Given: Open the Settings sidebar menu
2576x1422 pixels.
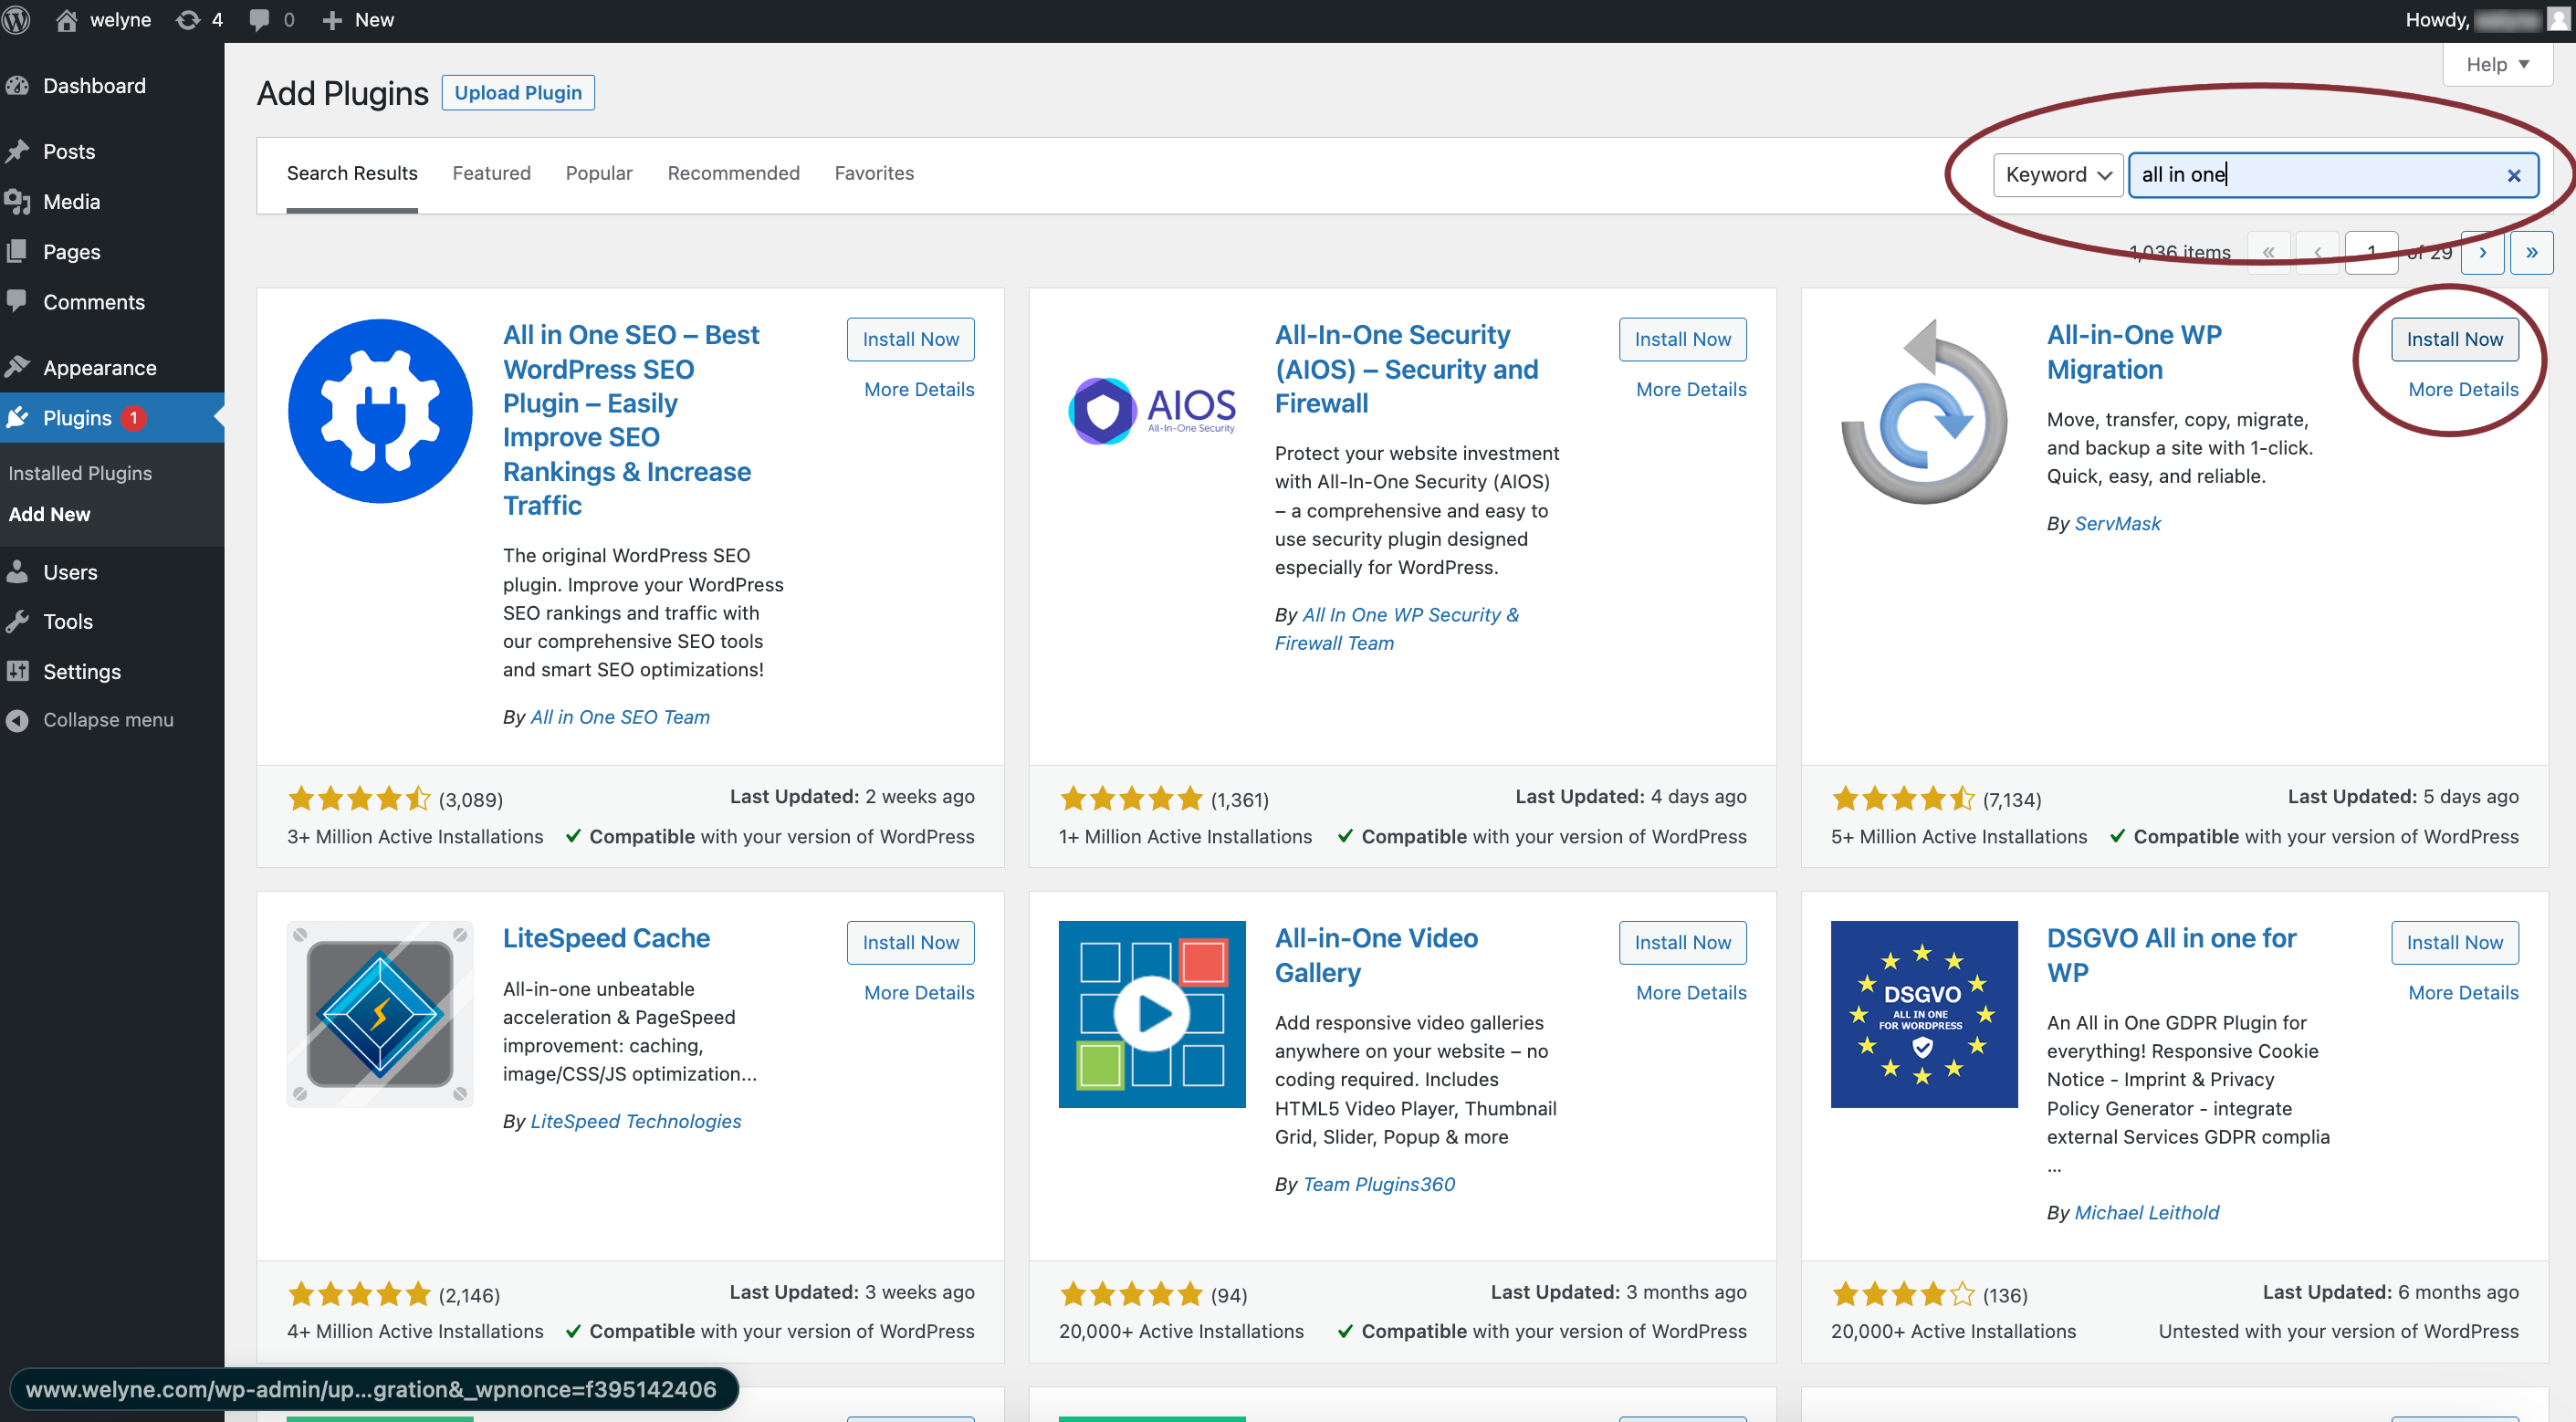Looking at the screenshot, I should coord(81,672).
